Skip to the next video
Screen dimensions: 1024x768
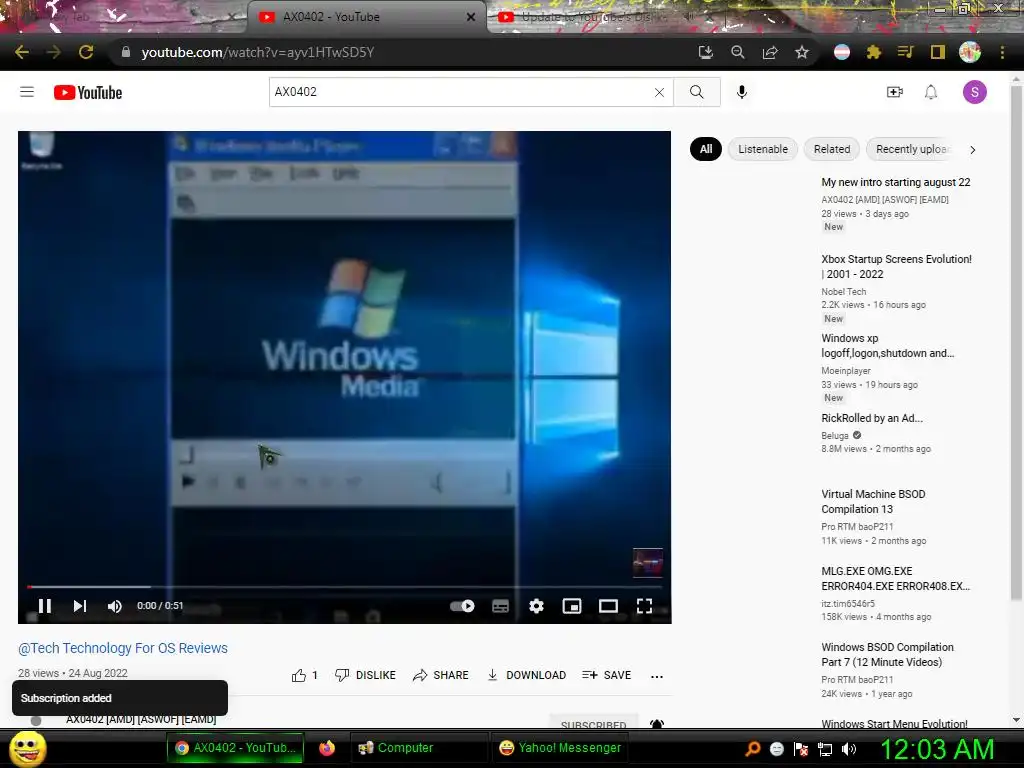pyautogui.click(x=80, y=606)
